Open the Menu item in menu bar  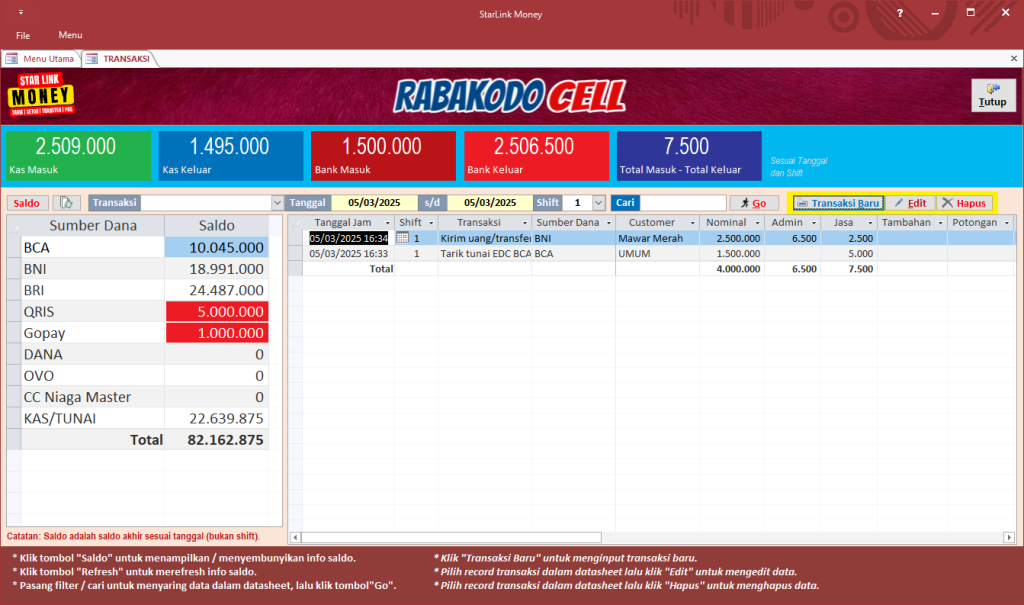click(71, 35)
